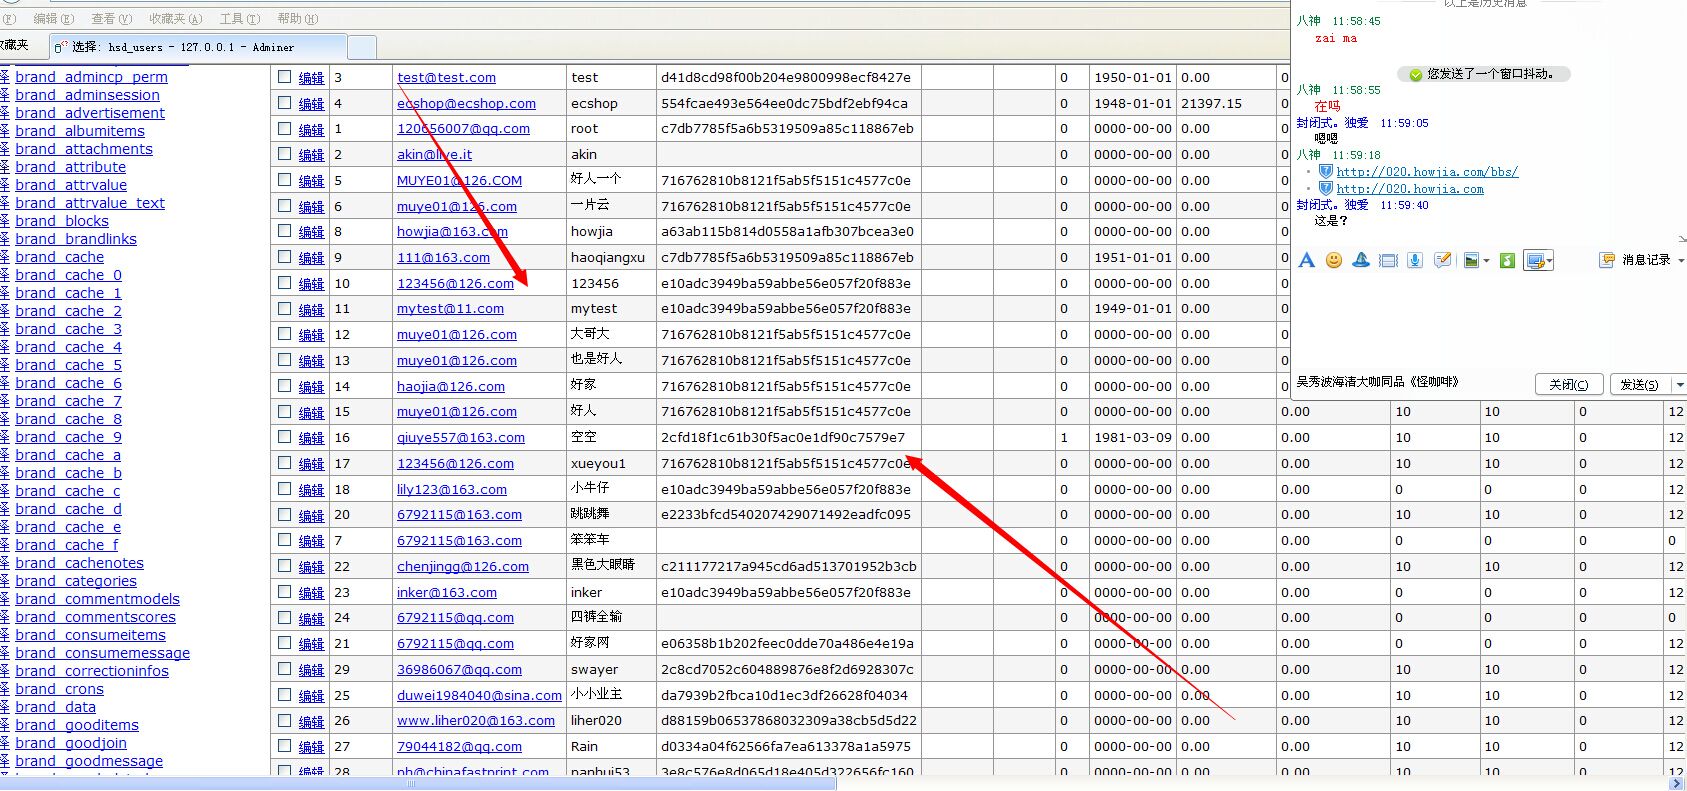
Task: Tick the checkbox for row test@test.com
Action: pos(285,77)
